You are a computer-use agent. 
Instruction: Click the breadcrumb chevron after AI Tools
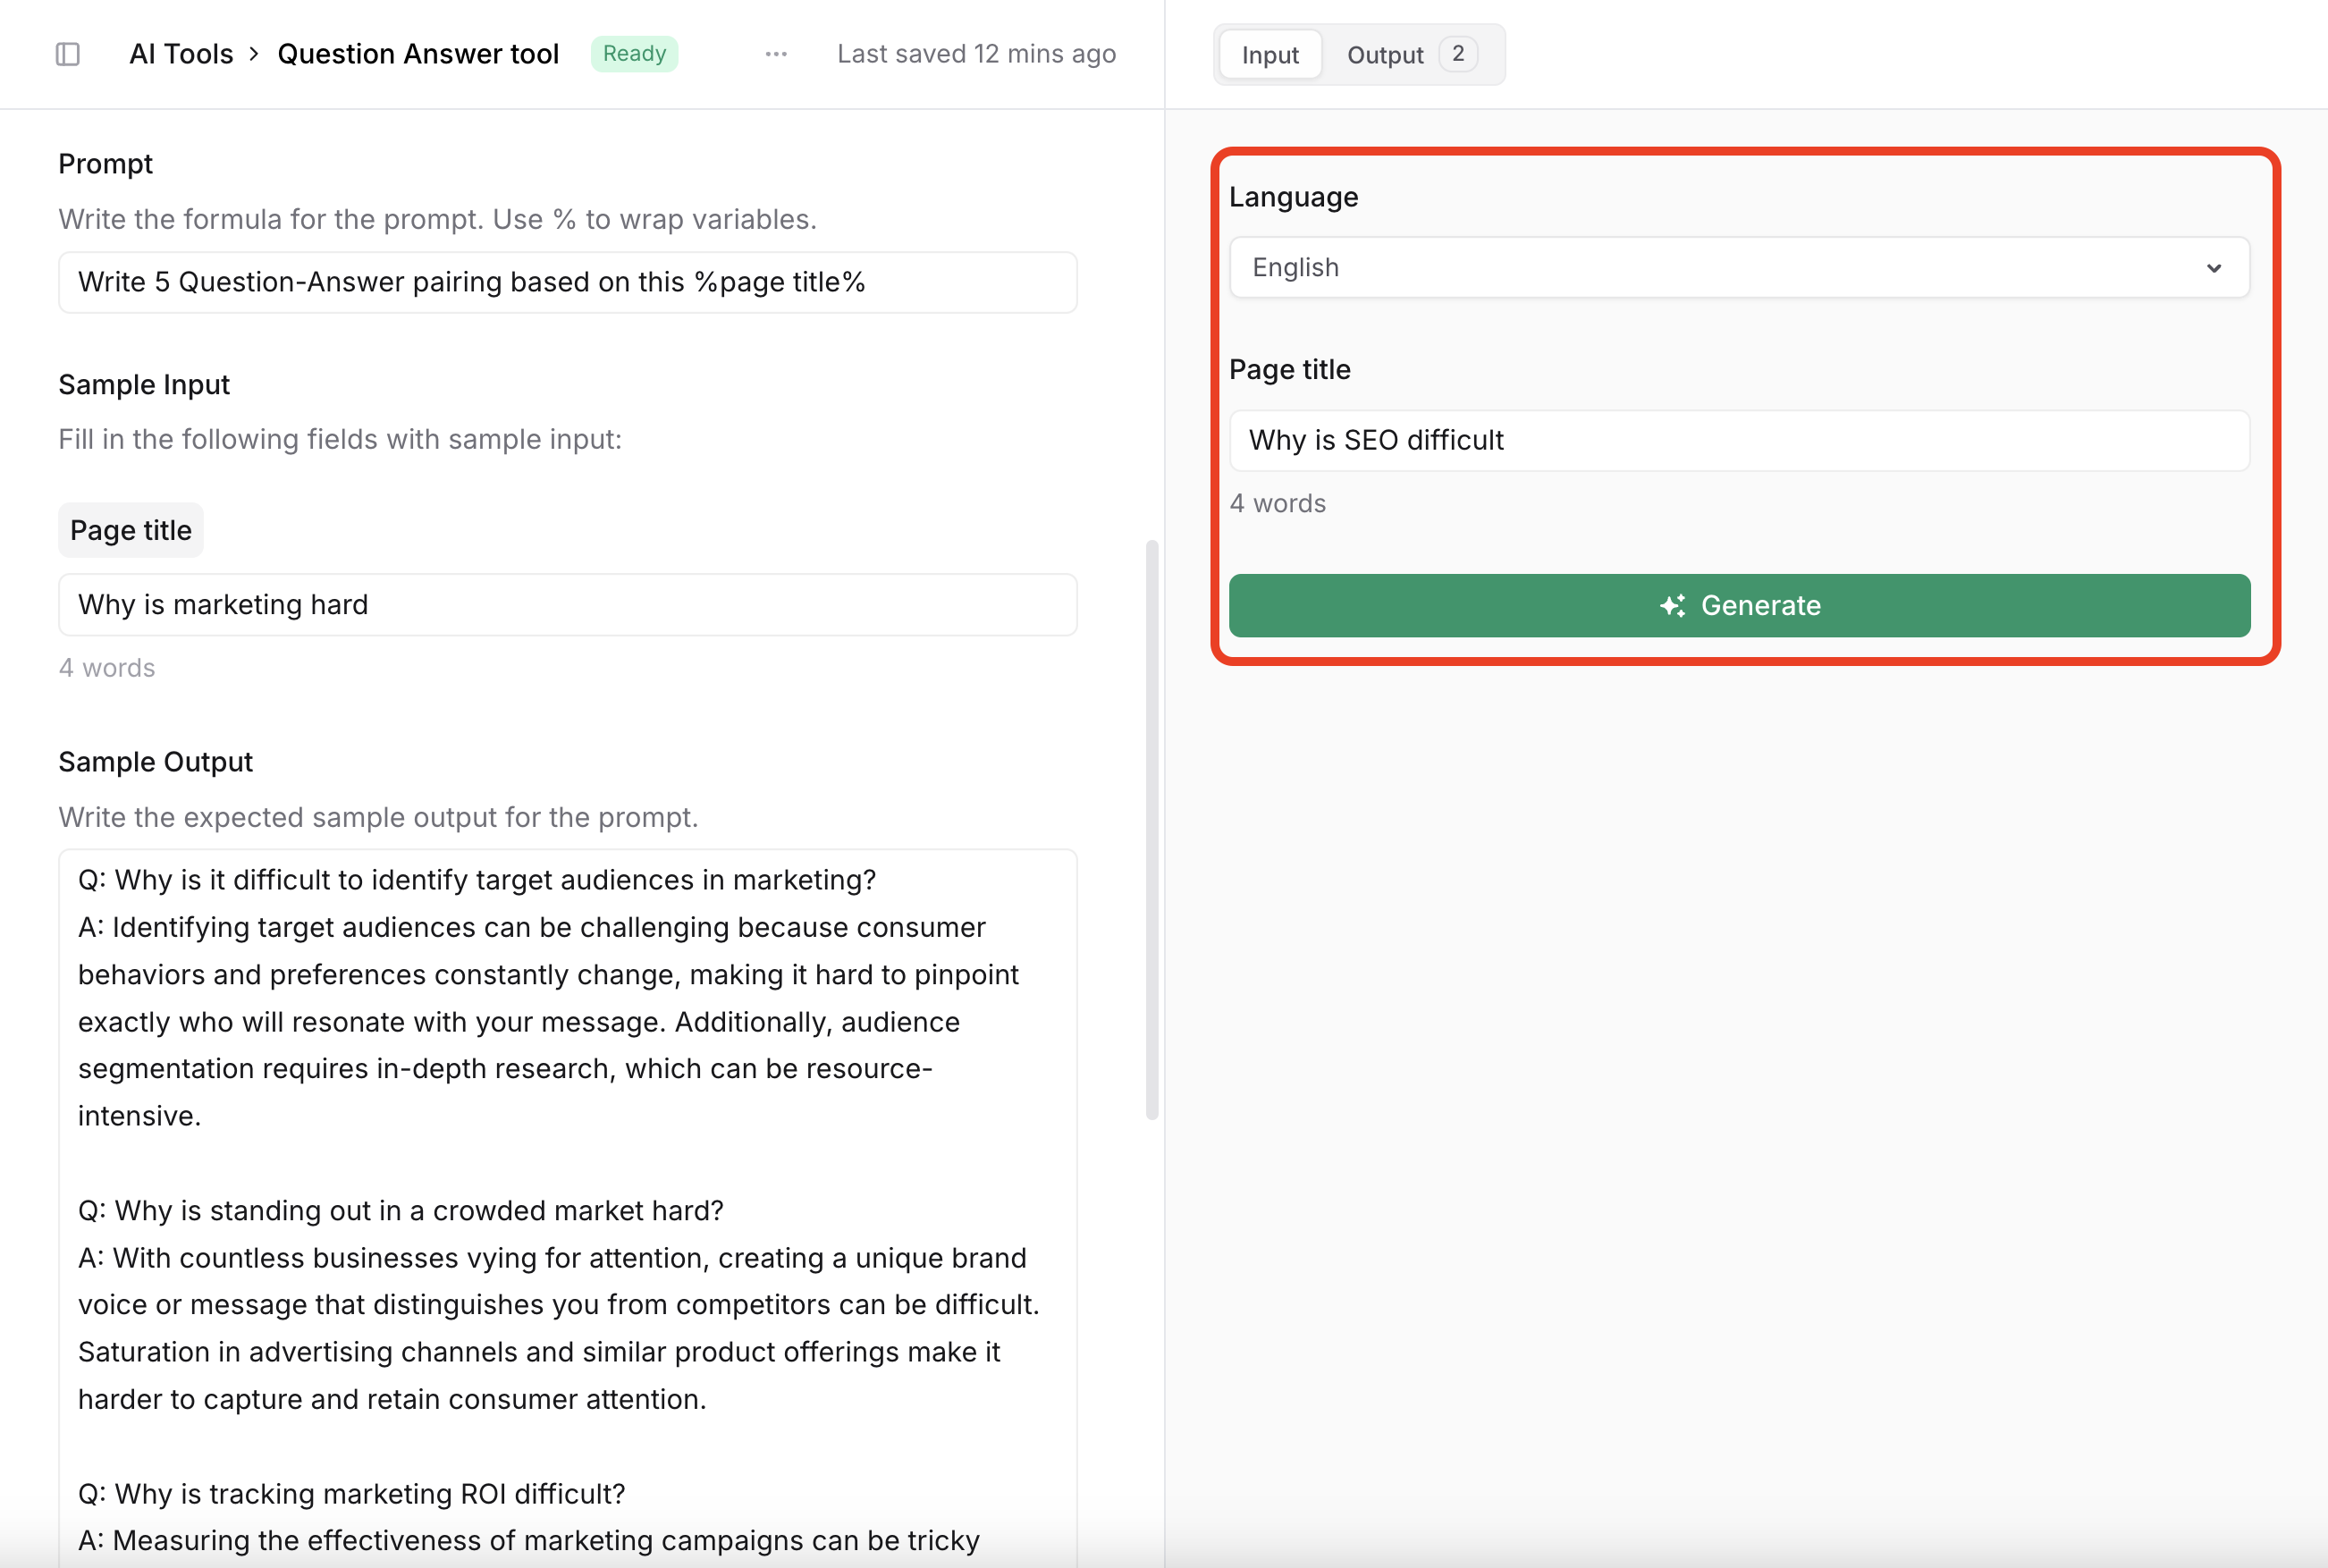[x=254, y=54]
